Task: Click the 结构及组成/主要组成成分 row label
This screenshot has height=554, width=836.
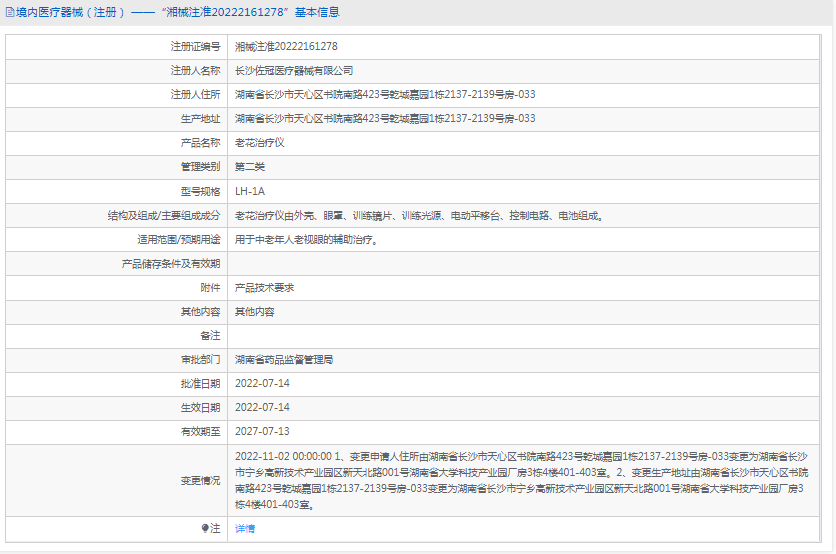Action: click(x=164, y=215)
